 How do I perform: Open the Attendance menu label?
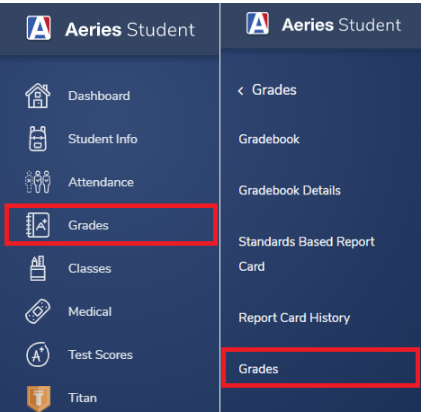click(101, 182)
